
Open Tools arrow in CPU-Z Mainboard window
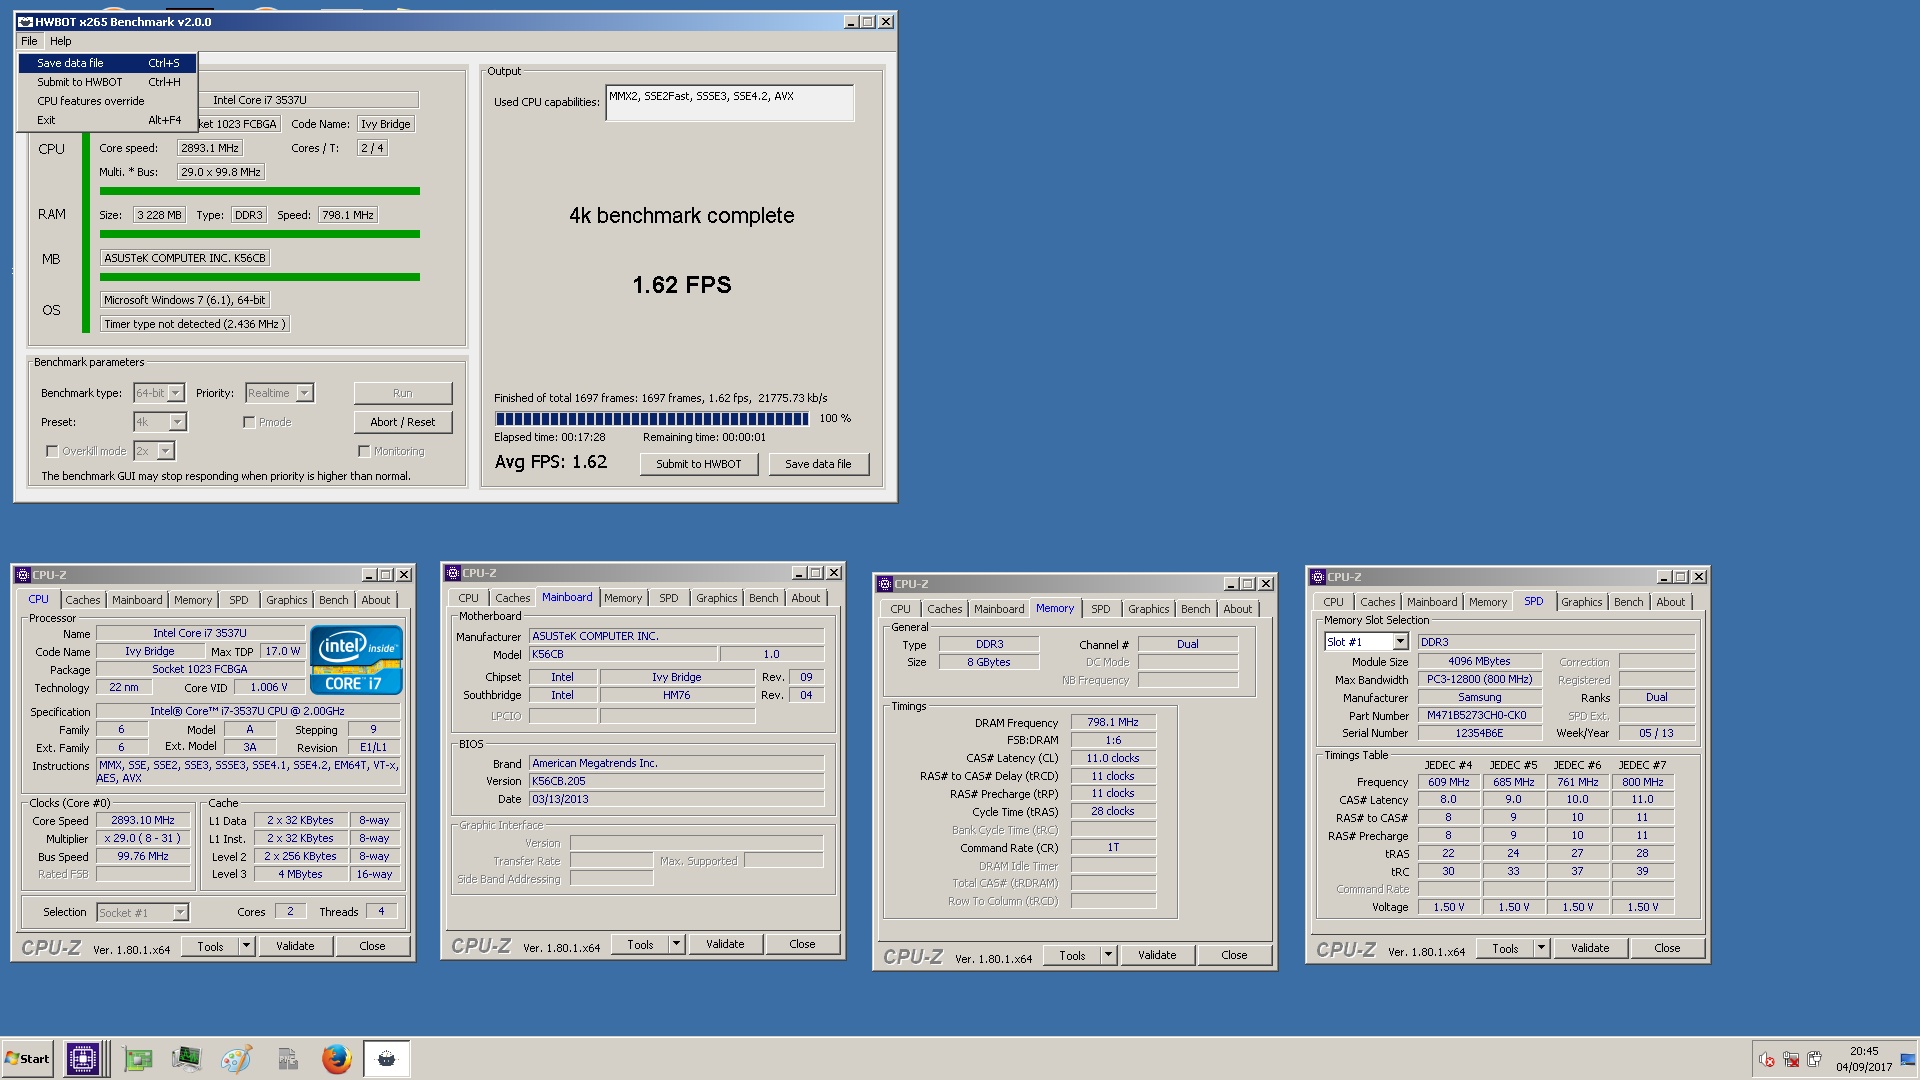(676, 944)
